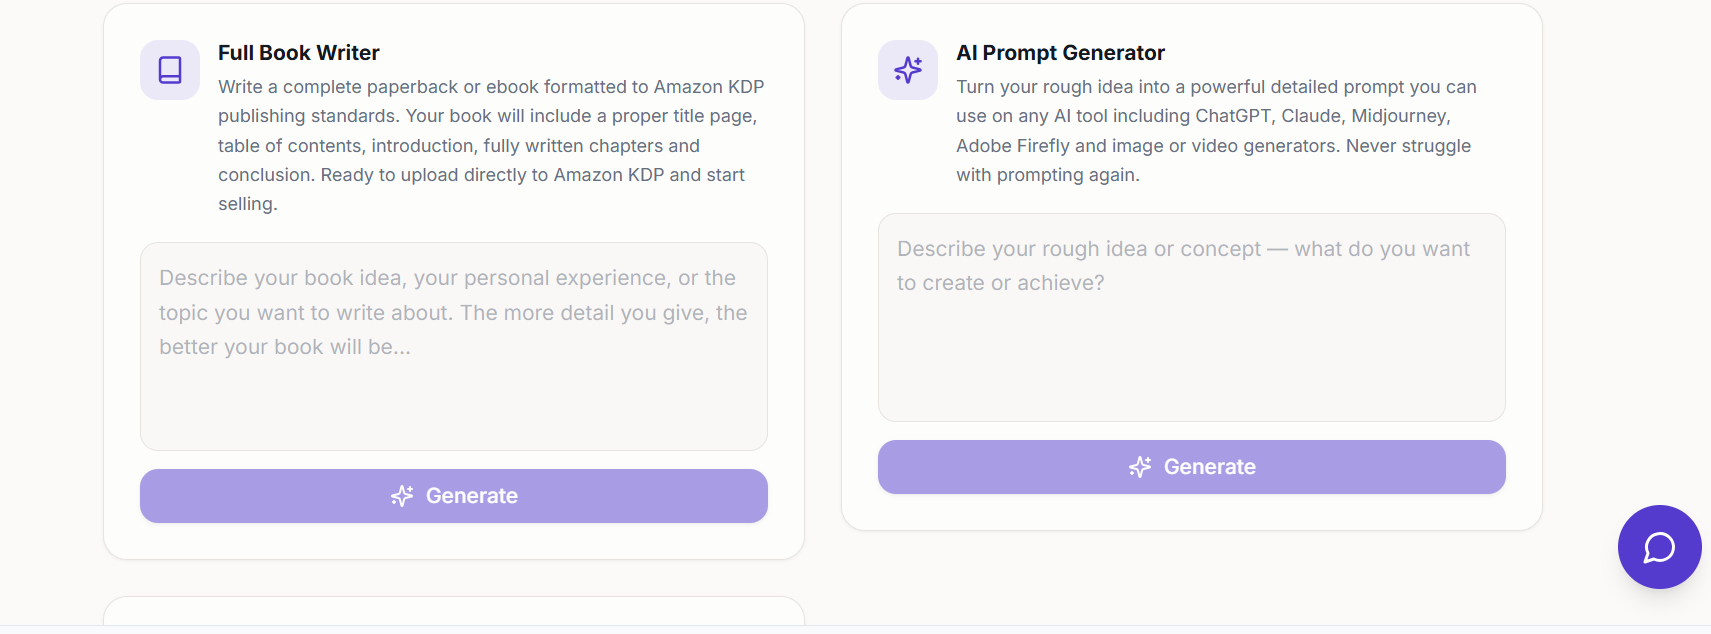This screenshot has height=634, width=1711.
Task: Click the Full Book Writer heading
Action: click(x=299, y=53)
